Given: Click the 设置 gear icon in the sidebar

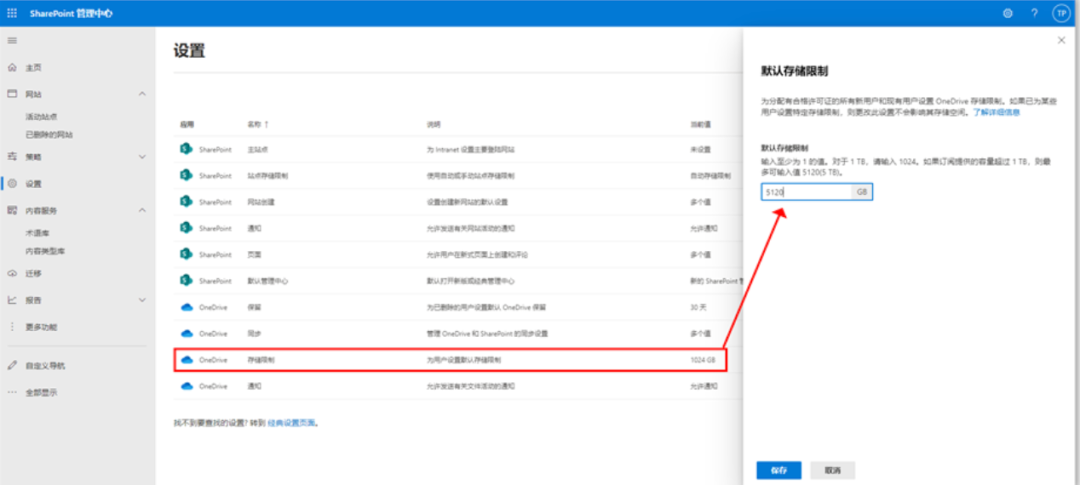Looking at the screenshot, I should [12, 183].
